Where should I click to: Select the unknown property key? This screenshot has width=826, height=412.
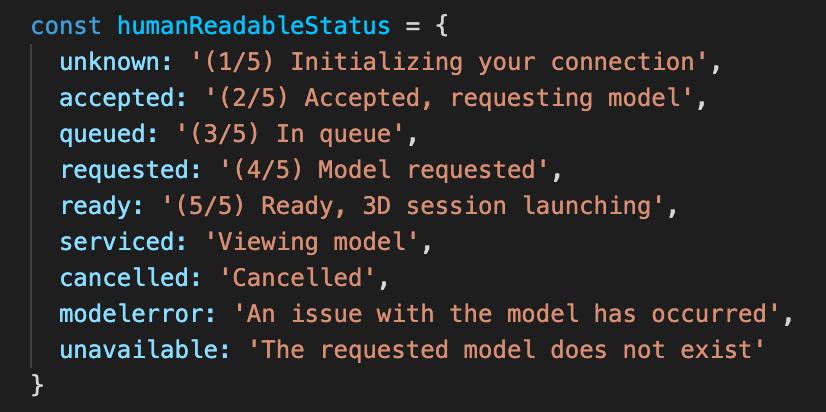(x=110, y=63)
